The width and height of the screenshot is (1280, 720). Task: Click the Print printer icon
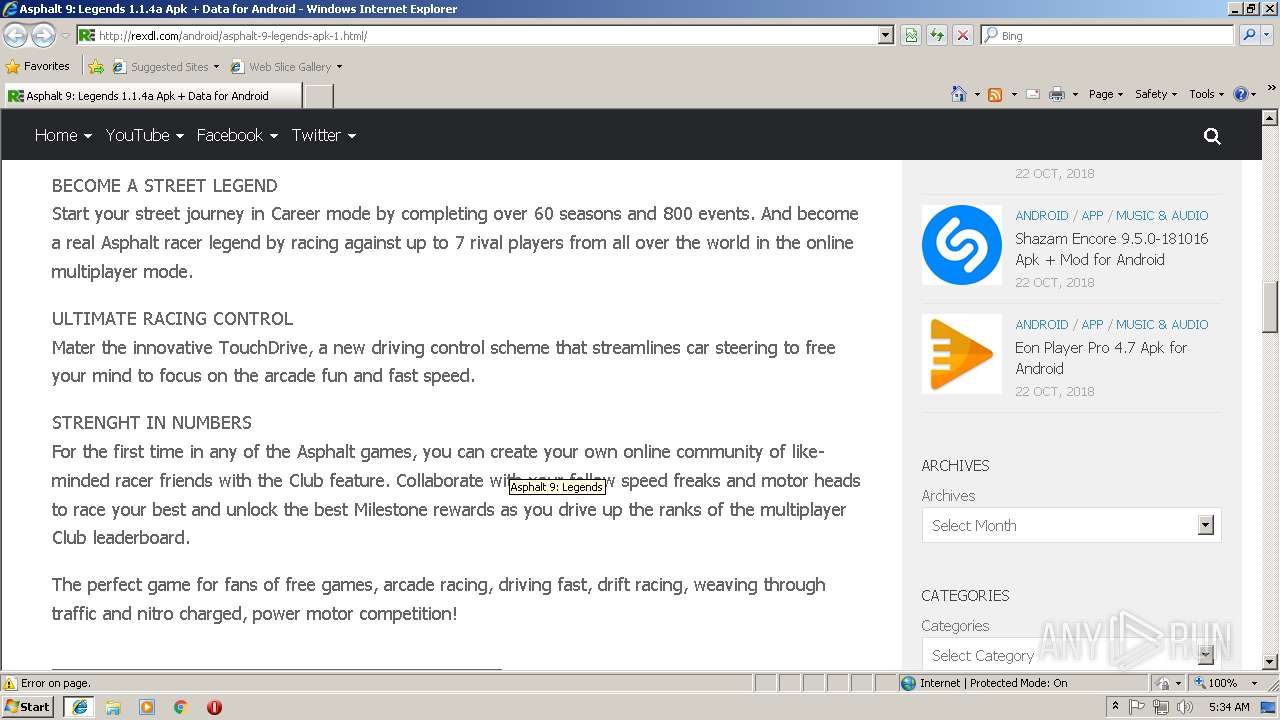point(1058,94)
